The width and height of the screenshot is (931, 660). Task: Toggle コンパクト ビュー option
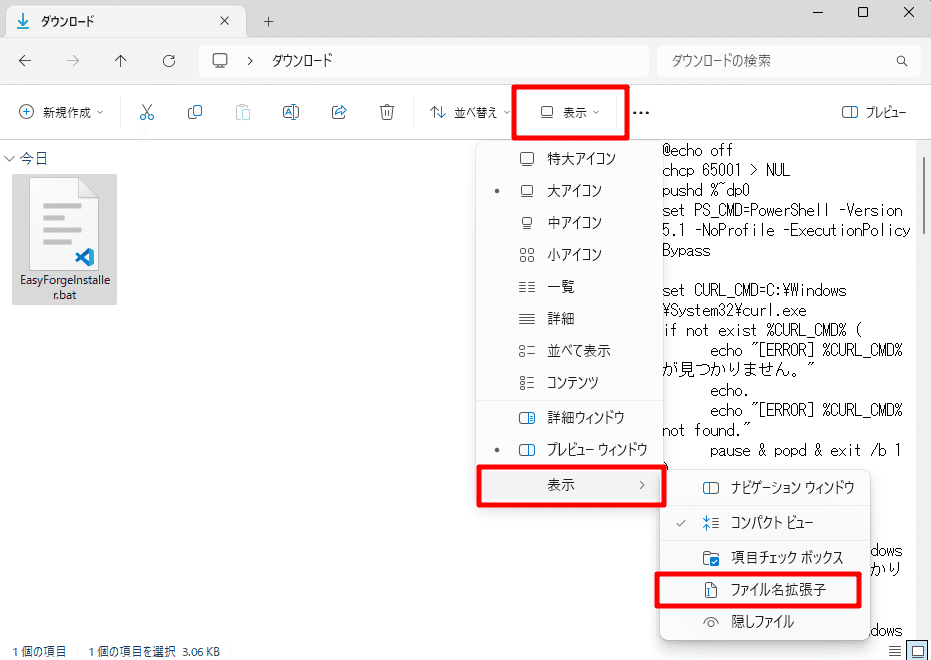click(765, 523)
